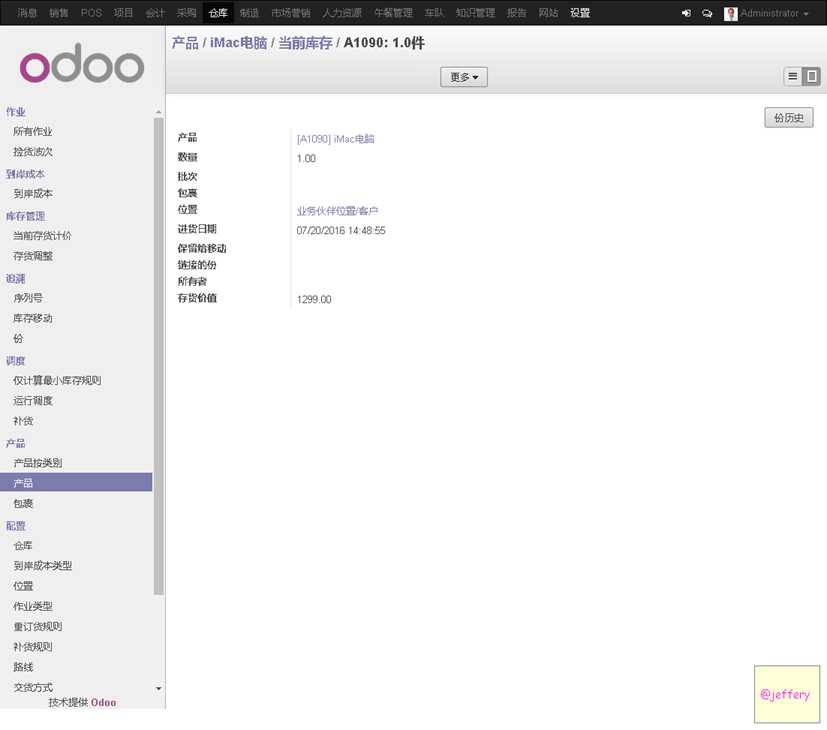Open 补货规则 in sidebar
827x730 pixels.
coord(33,647)
